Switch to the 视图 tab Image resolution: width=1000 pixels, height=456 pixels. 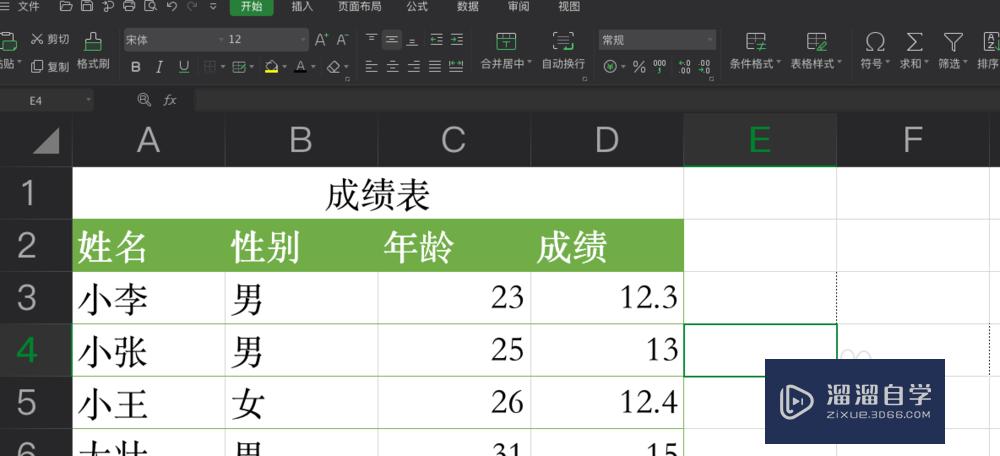click(569, 7)
